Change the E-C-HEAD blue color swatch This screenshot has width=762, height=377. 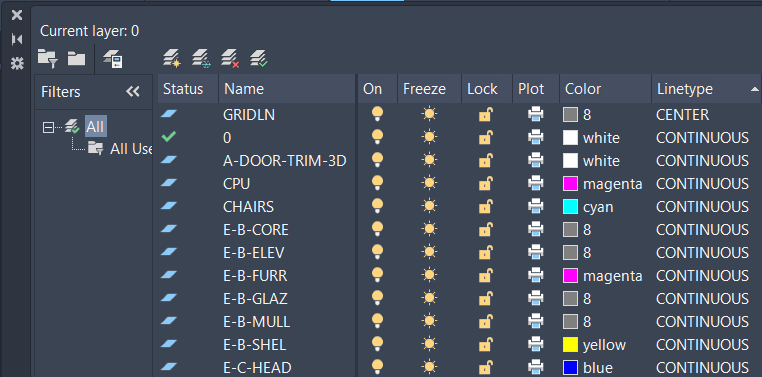click(571, 367)
